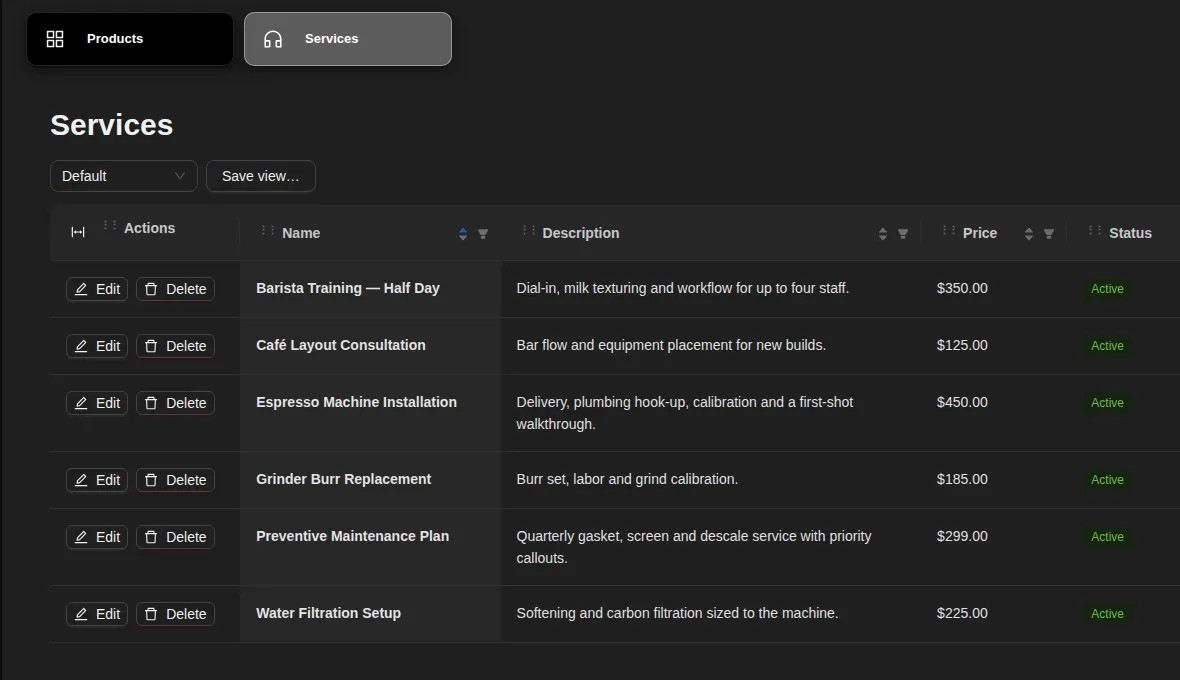Edit the Espresso Machine Installation row
1180x680 pixels.
pyautogui.click(x=97, y=403)
